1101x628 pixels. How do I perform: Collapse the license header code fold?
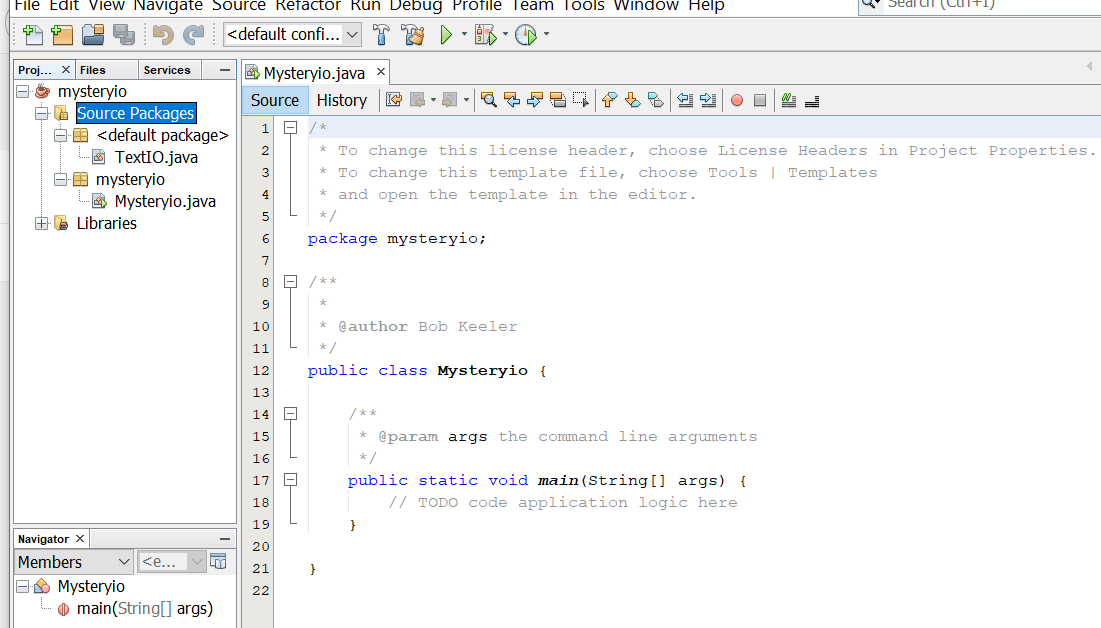pos(290,128)
